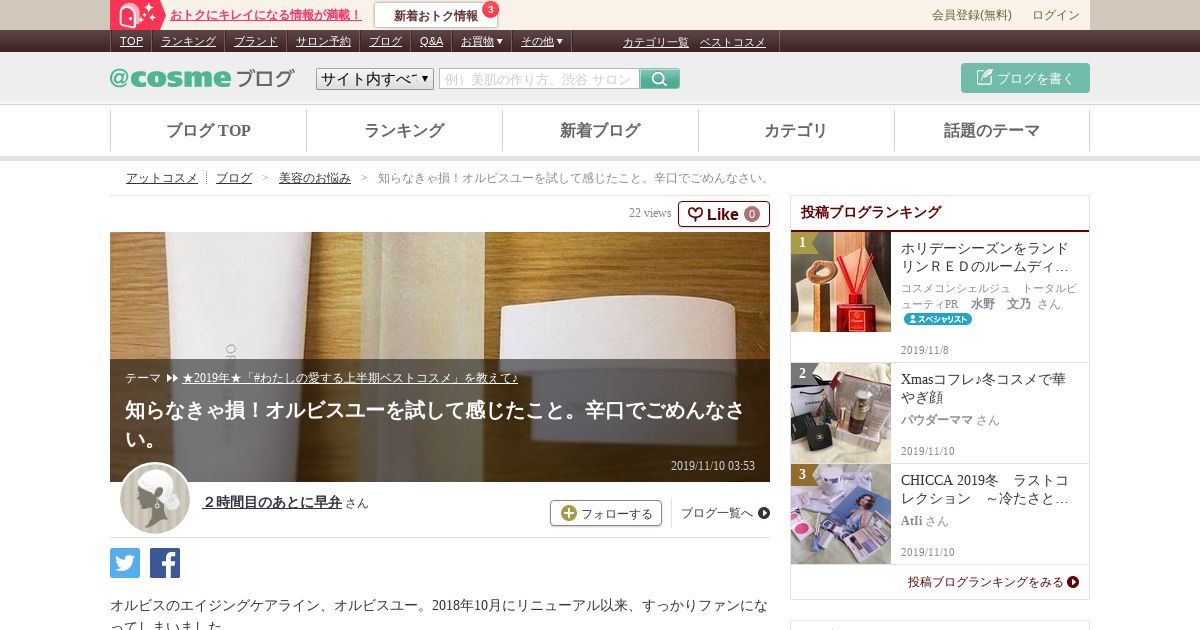Click the おトクにキレイになる情報が満載 link
The image size is (1200, 630).
[x=266, y=15]
